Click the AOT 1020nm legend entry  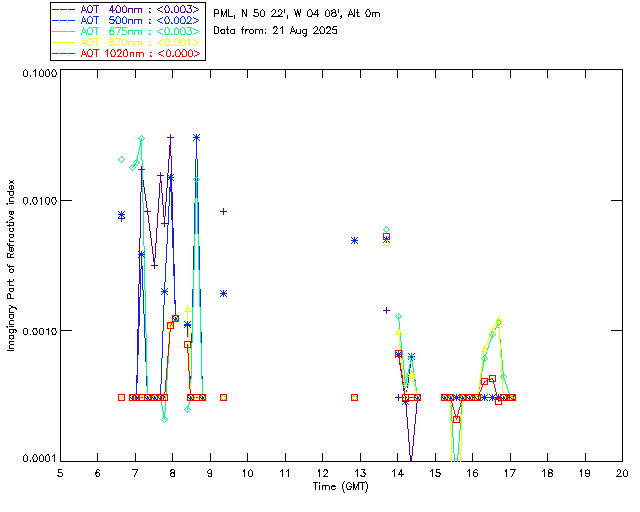[x=127, y=53]
